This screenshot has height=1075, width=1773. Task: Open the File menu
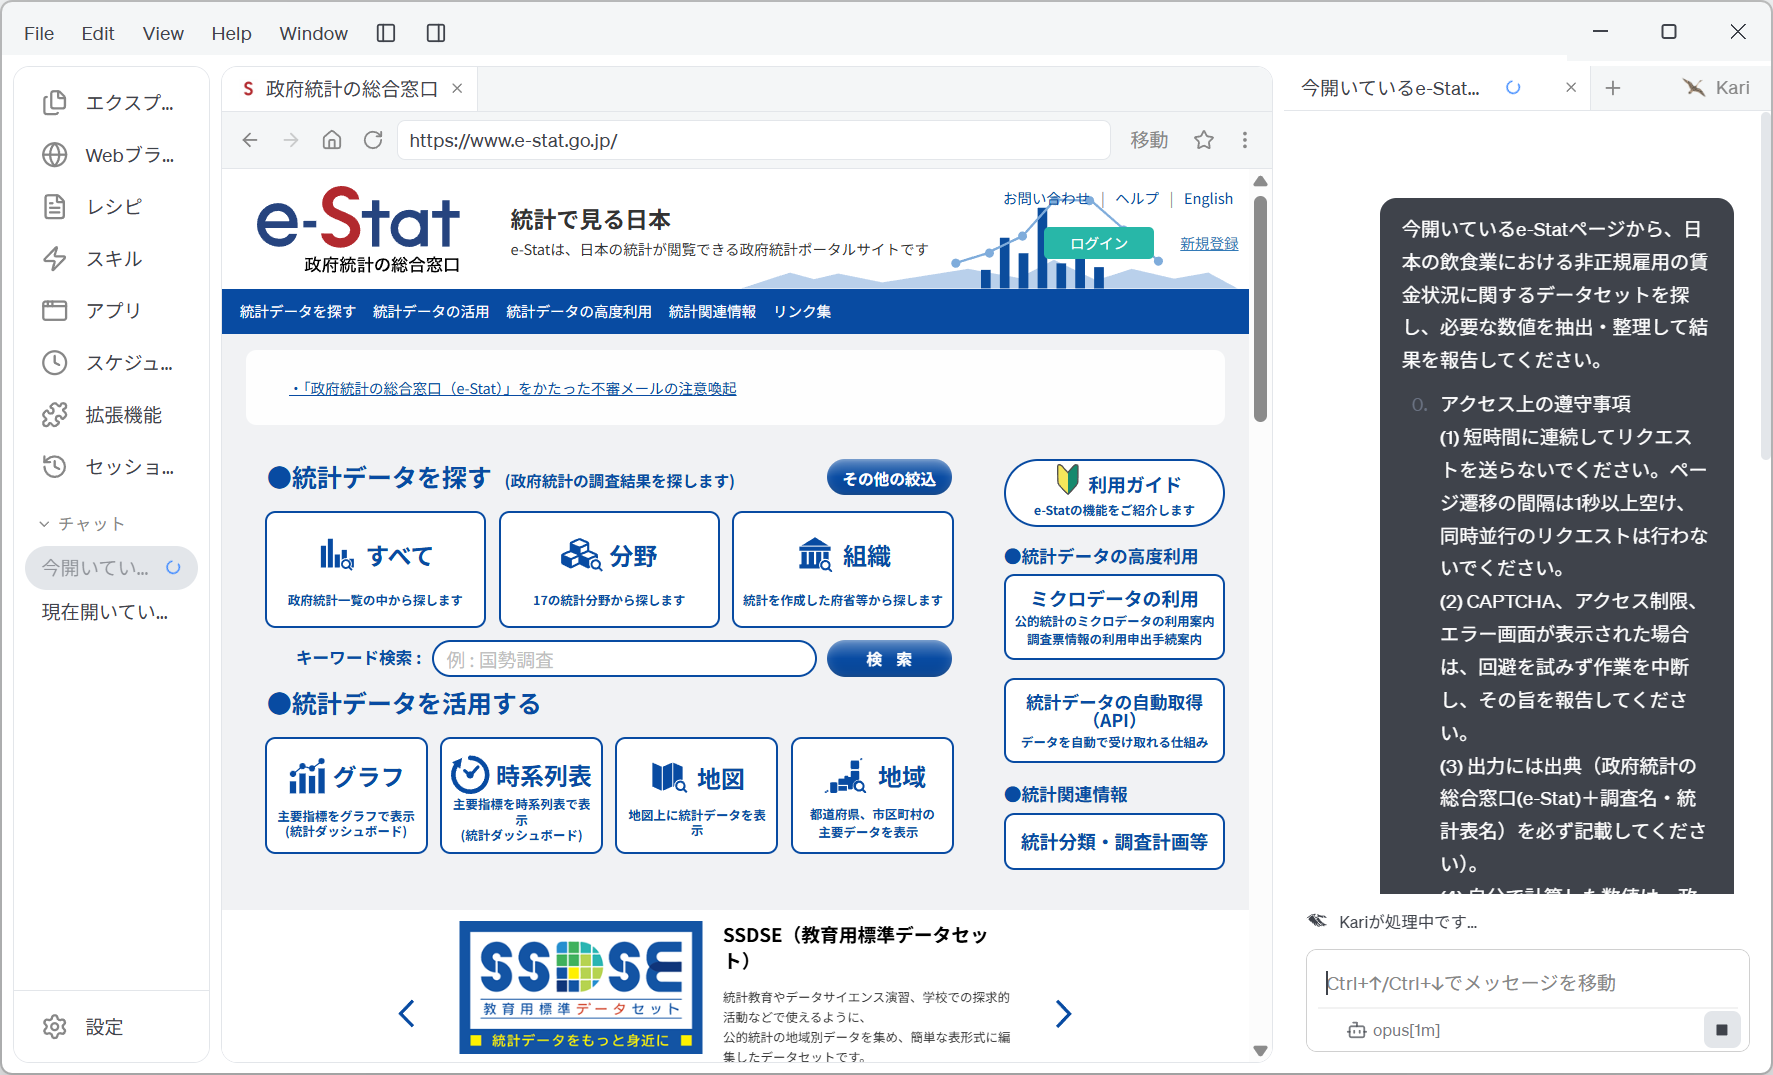pyautogui.click(x=39, y=33)
